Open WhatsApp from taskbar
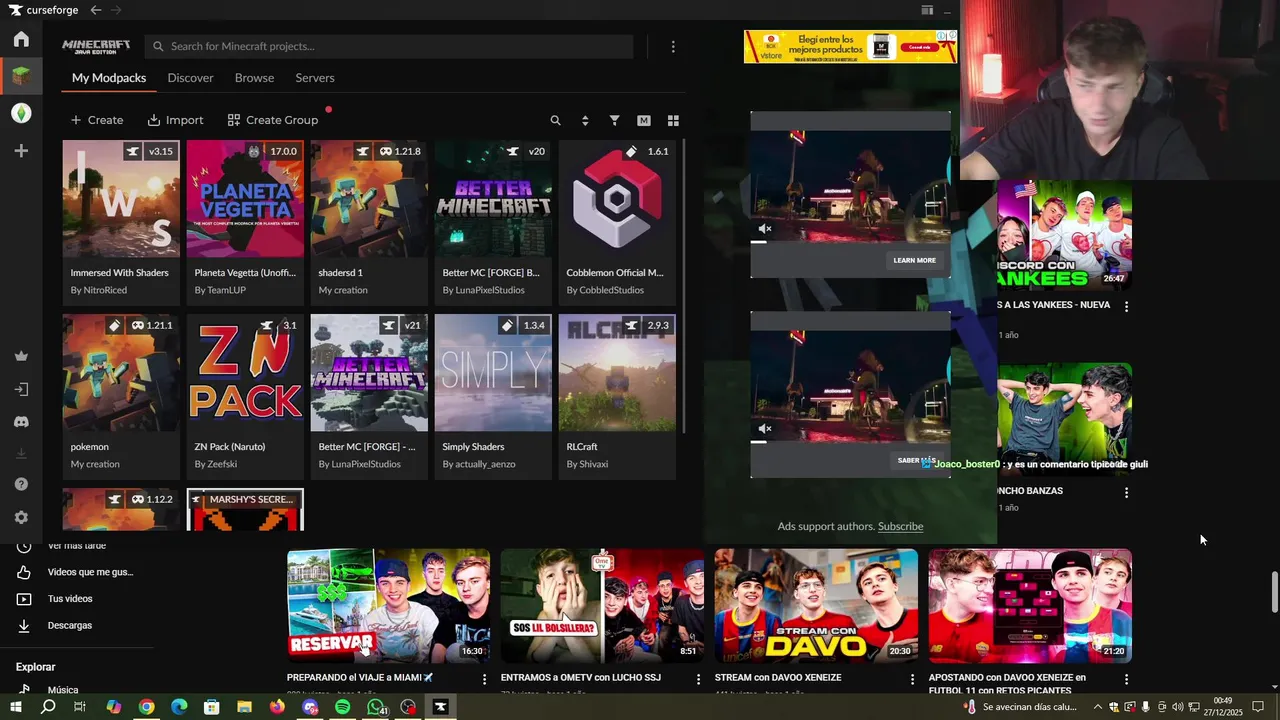 click(376, 707)
